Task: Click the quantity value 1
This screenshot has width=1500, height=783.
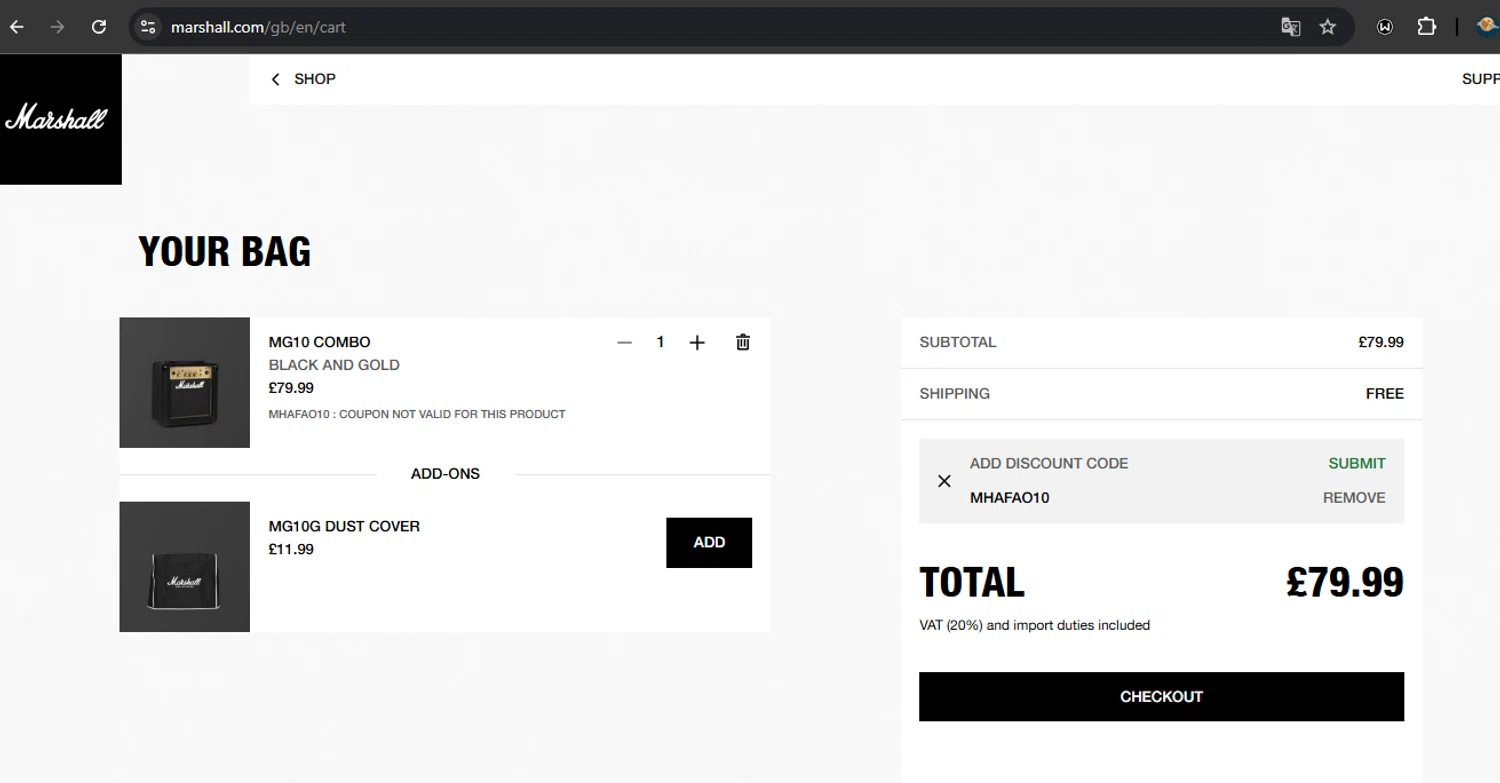Action: tap(660, 342)
